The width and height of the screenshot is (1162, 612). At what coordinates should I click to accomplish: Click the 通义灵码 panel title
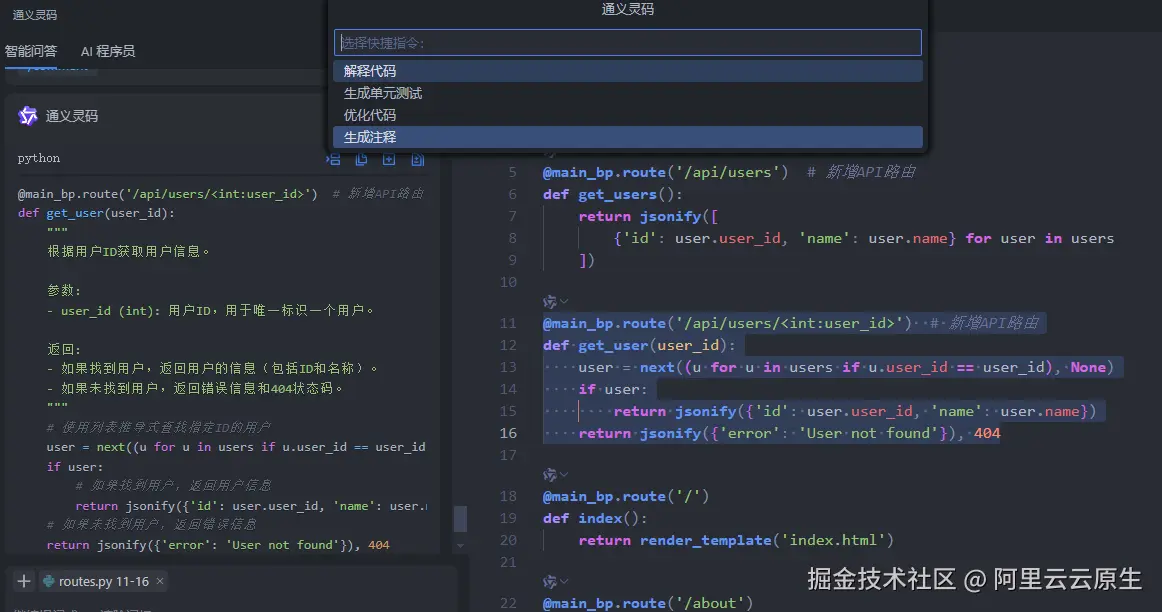coord(35,15)
